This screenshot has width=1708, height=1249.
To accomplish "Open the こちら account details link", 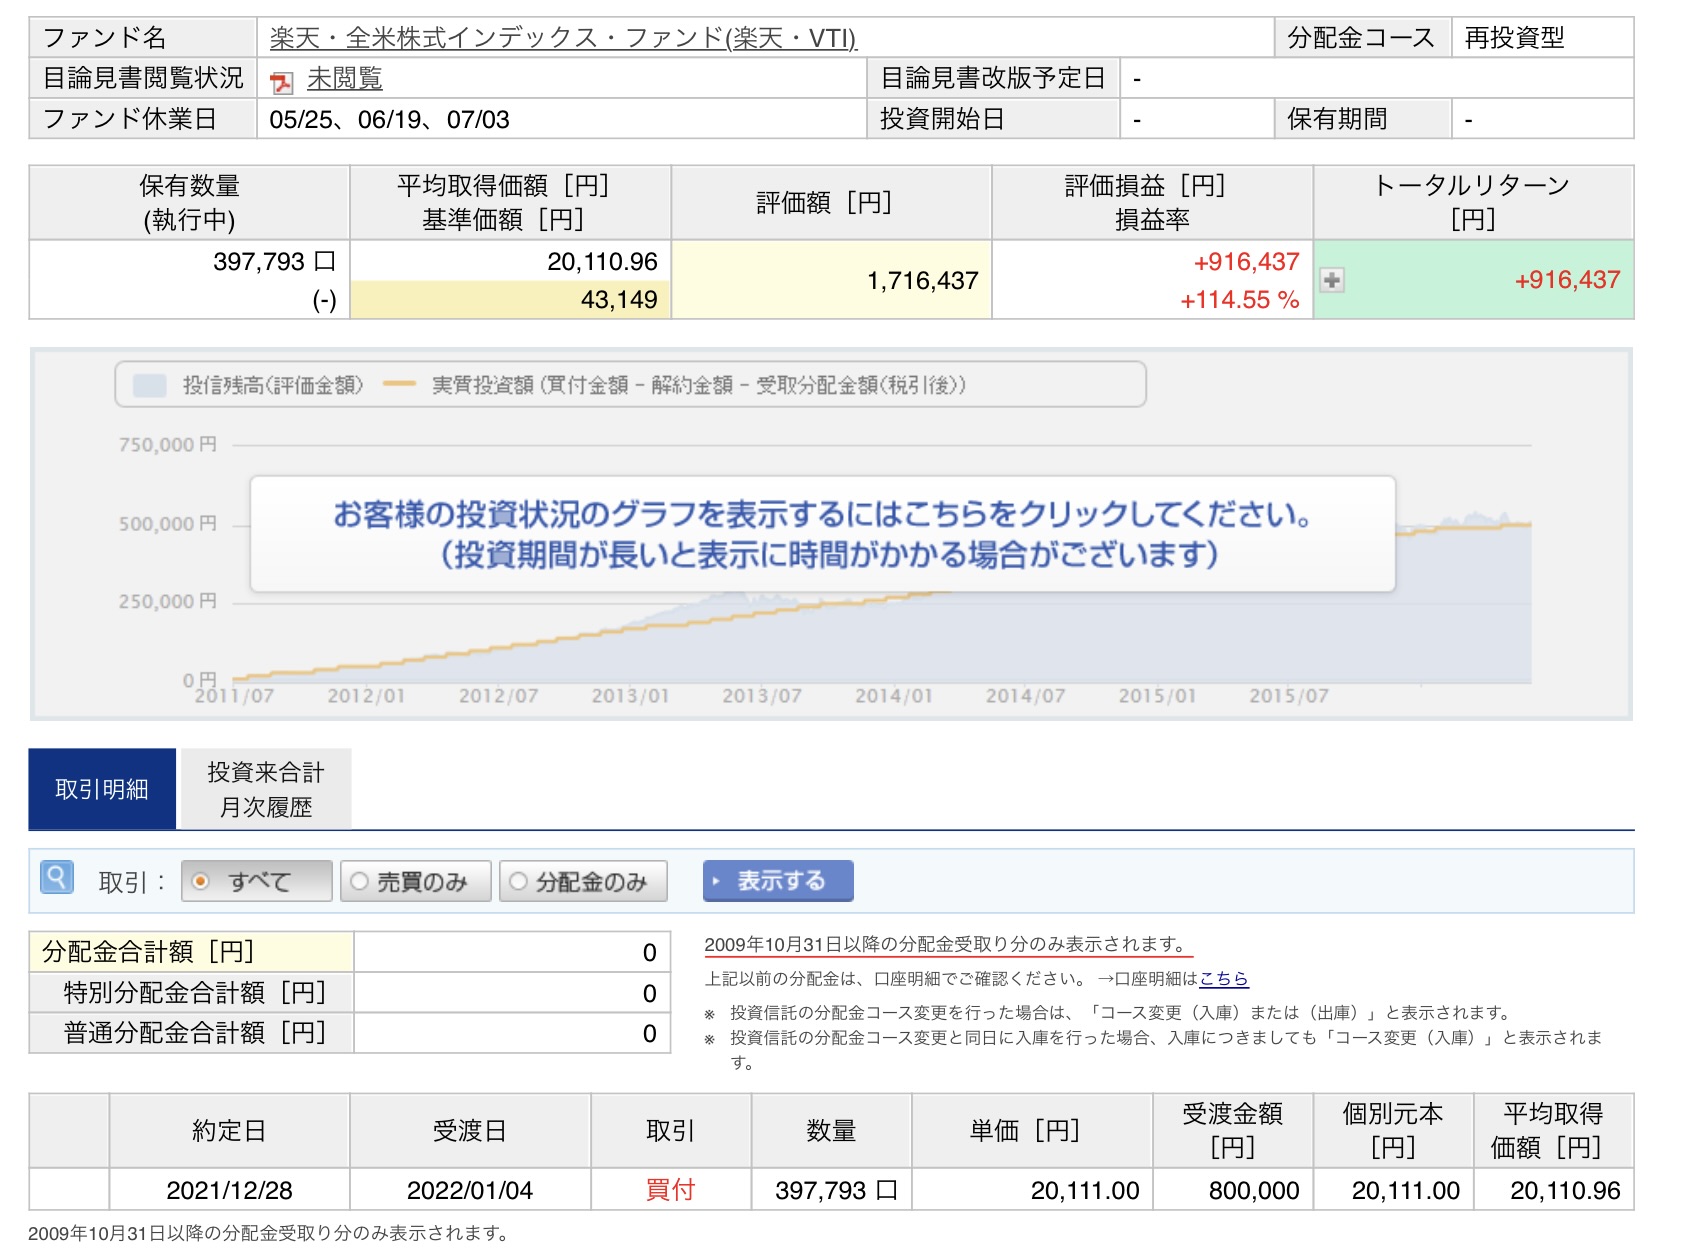I will pos(1224,979).
